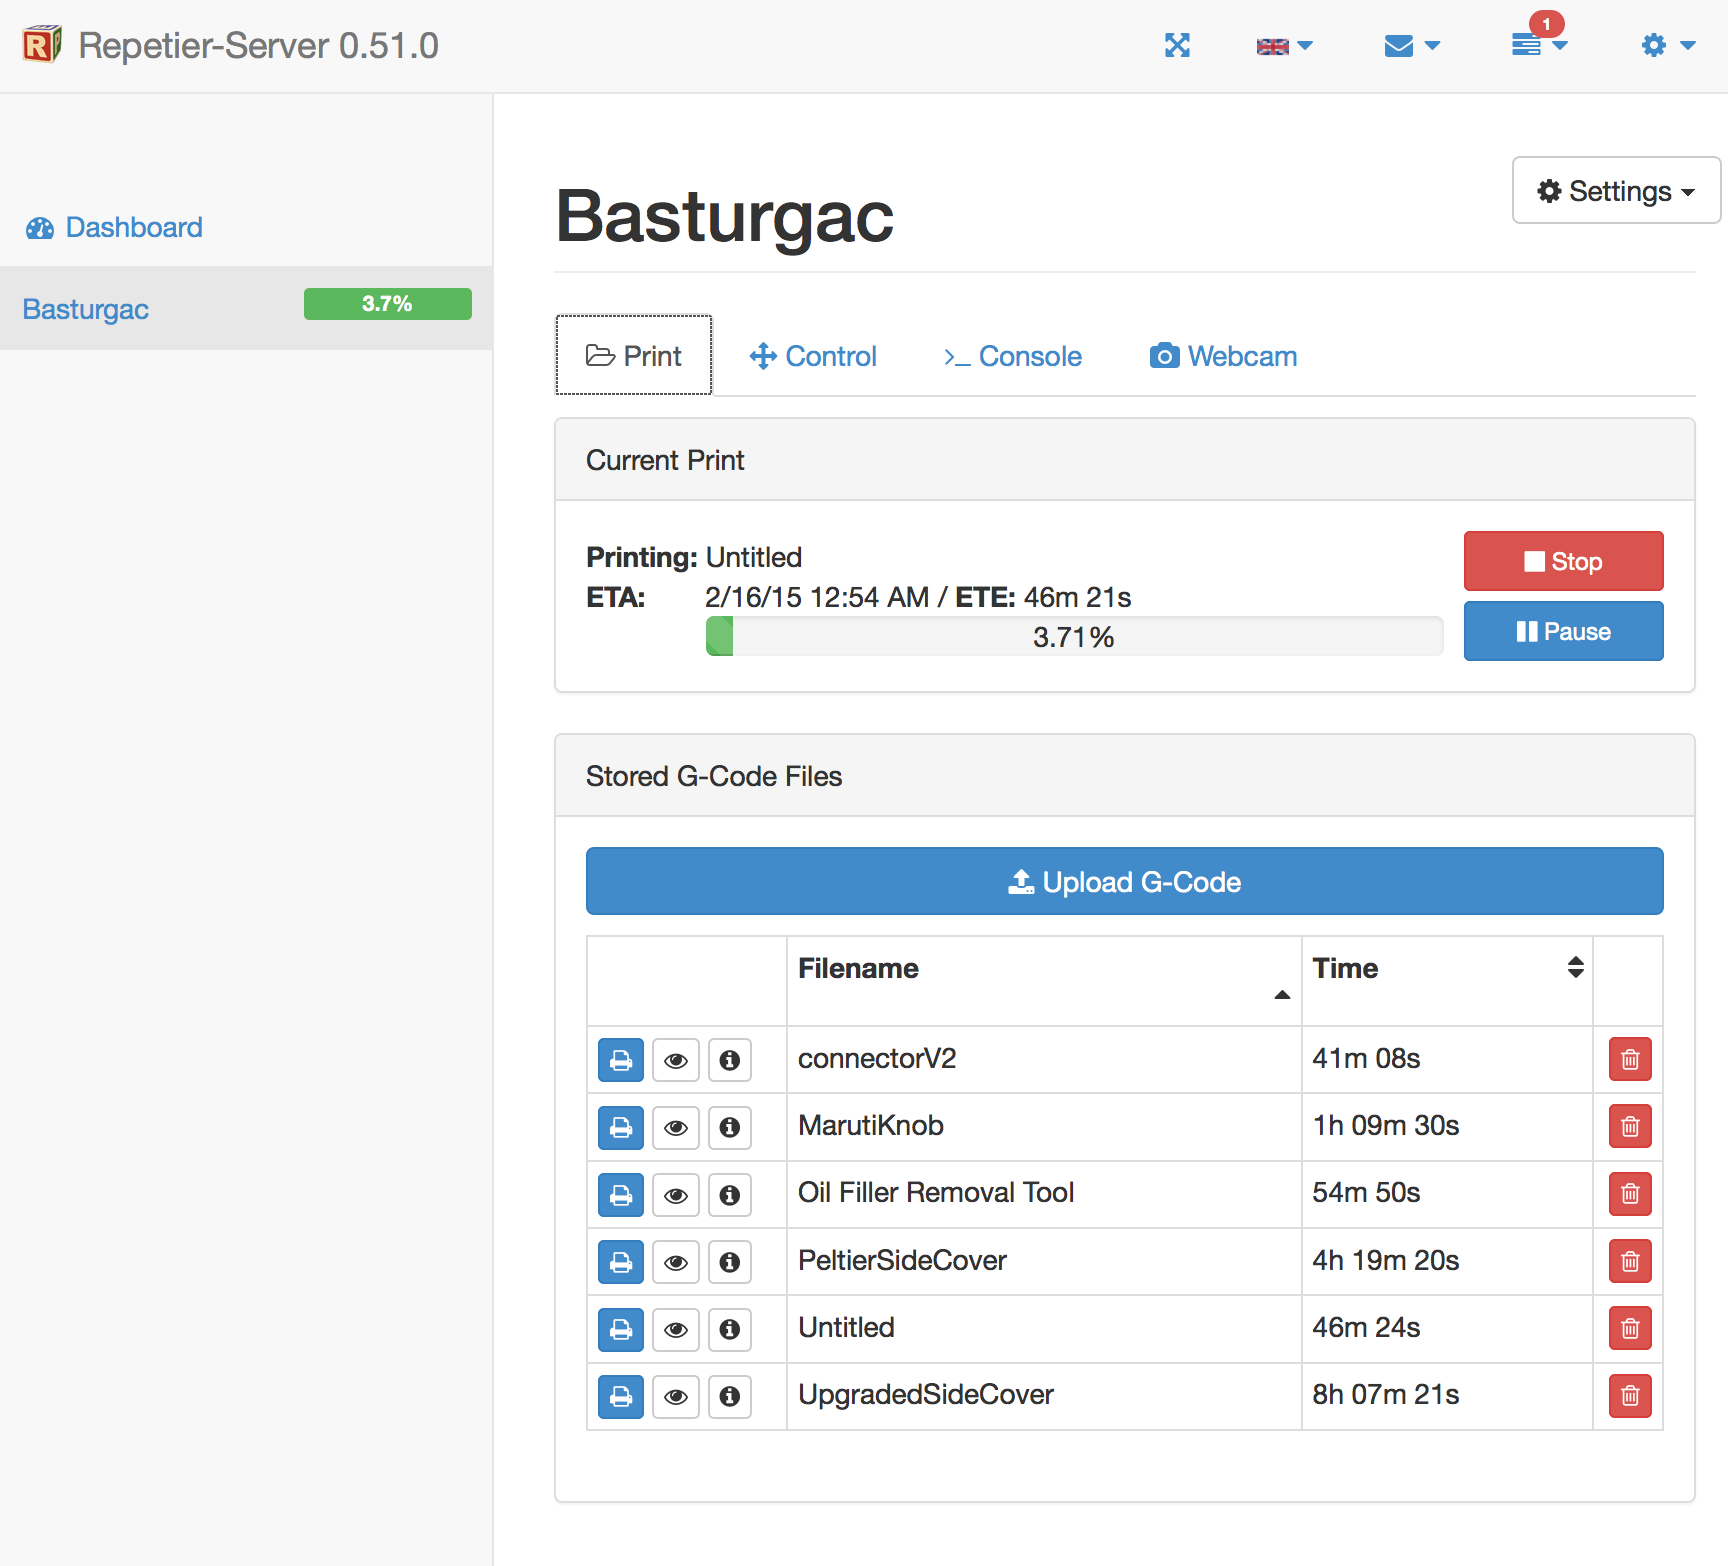Delete the MarutiKnob file with trash icon
The width and height of the screenshot is (1728, 1566).
1629,1127
